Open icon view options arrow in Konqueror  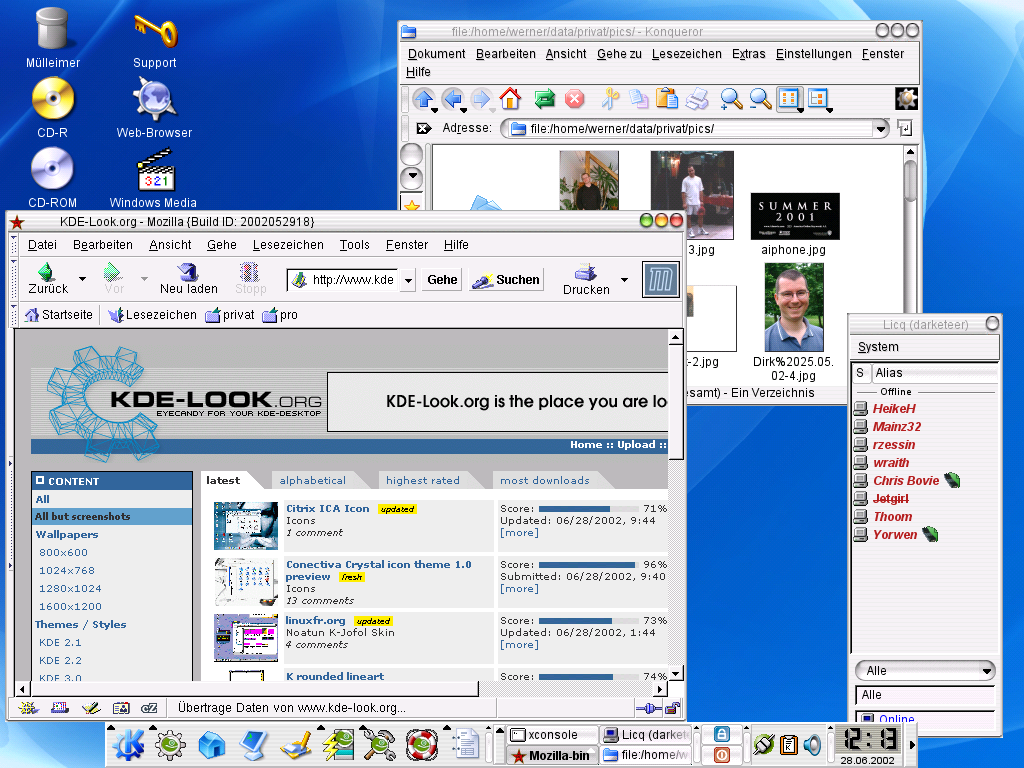point(800,110)
